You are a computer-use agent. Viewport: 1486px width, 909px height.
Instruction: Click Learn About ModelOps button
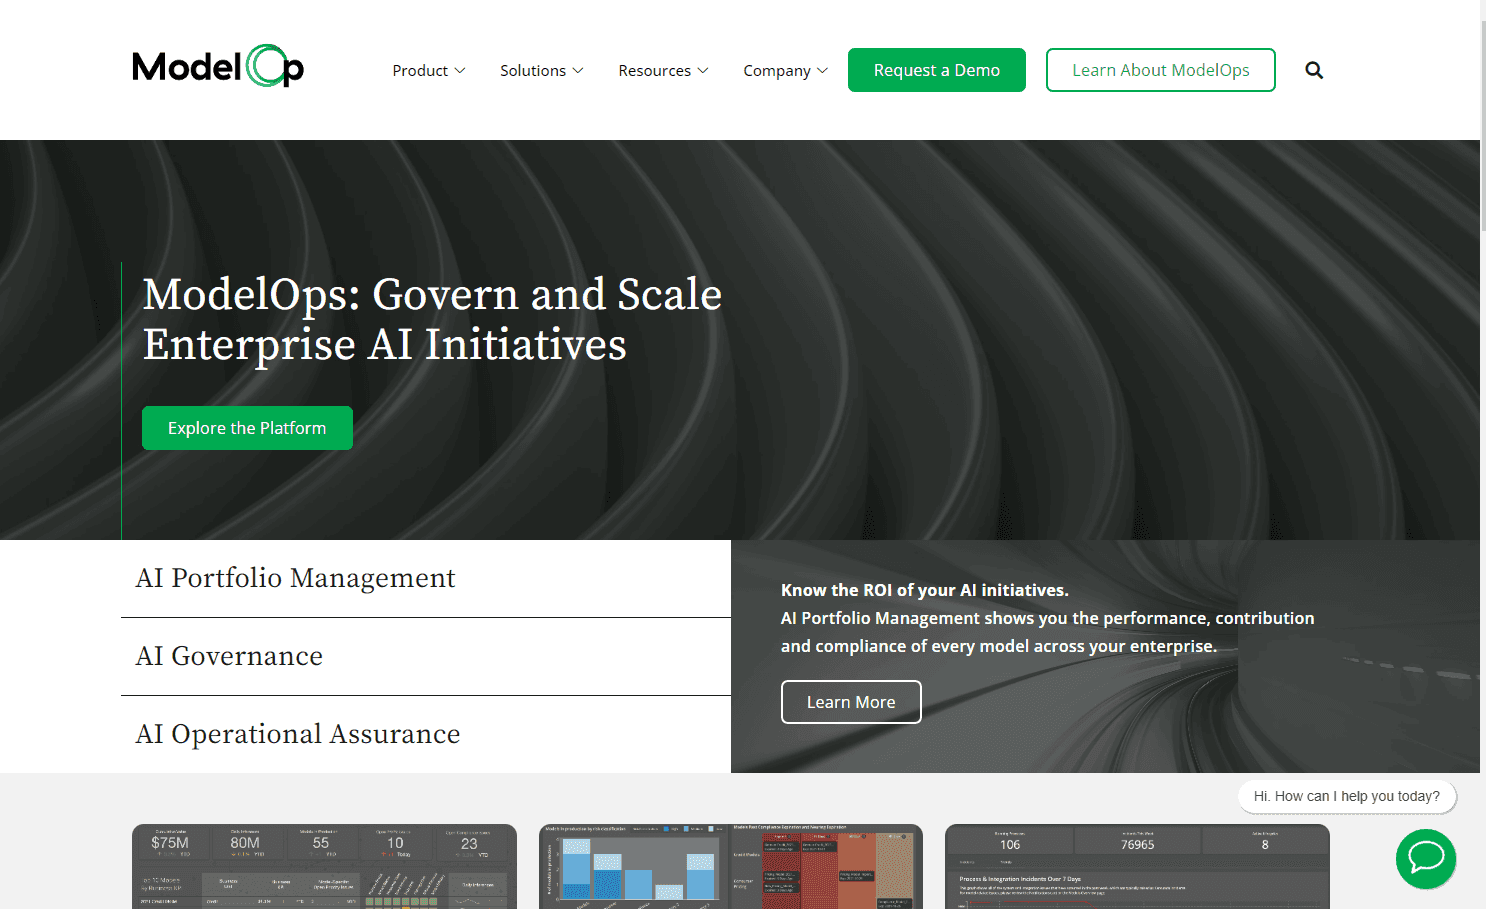[x=1161, y=70]
